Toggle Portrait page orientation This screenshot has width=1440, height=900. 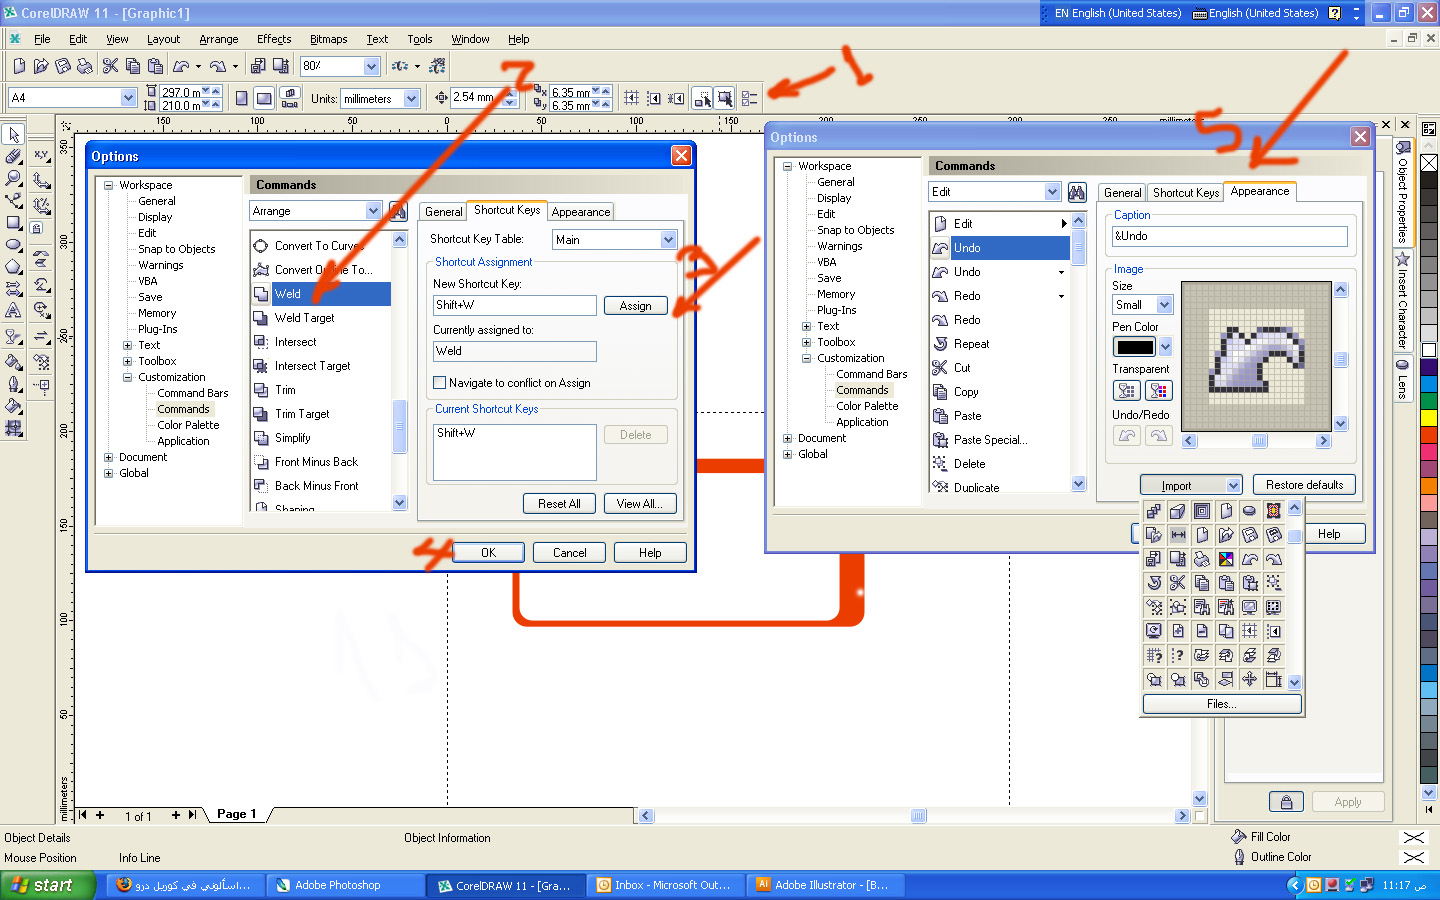241,98
